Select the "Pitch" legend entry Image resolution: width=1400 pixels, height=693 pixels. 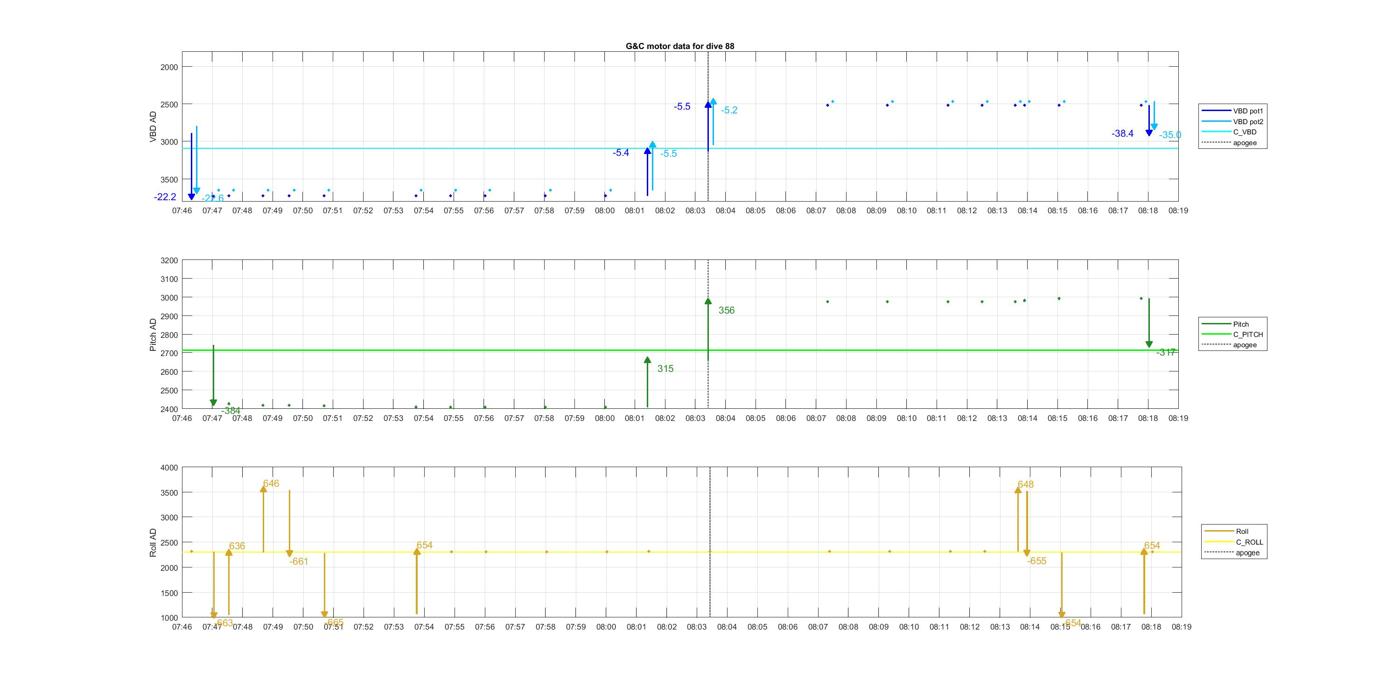[1233, 324]
